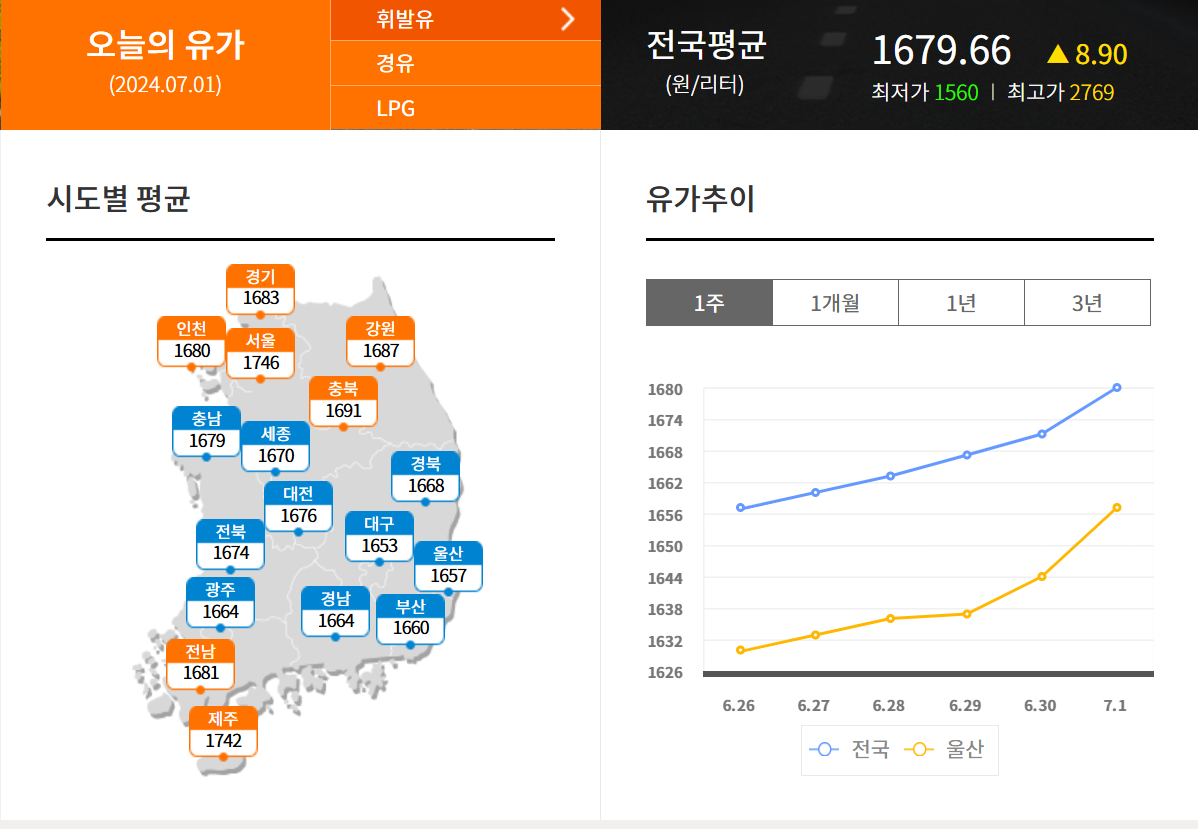Click the 세종 region marker showing 1670
This screenshot has height=829, width=1198.
[x=276, y=446]
